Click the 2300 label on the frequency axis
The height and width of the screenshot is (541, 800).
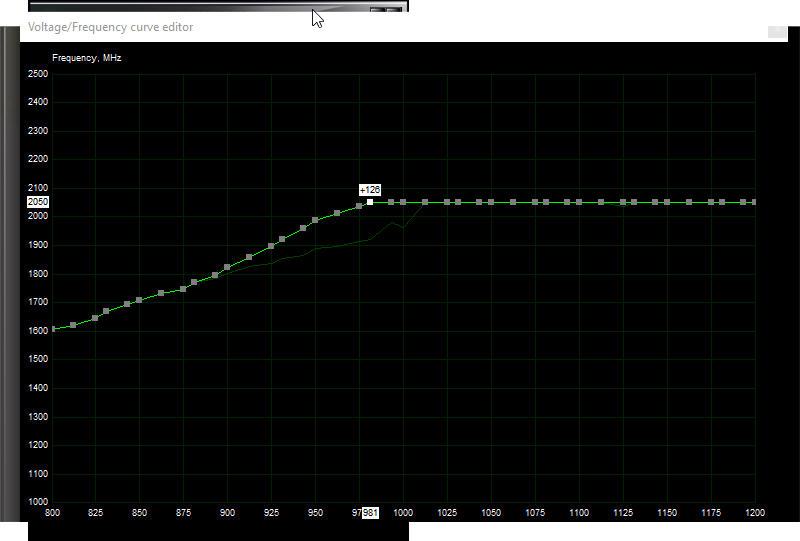click(x=38, y=131)
